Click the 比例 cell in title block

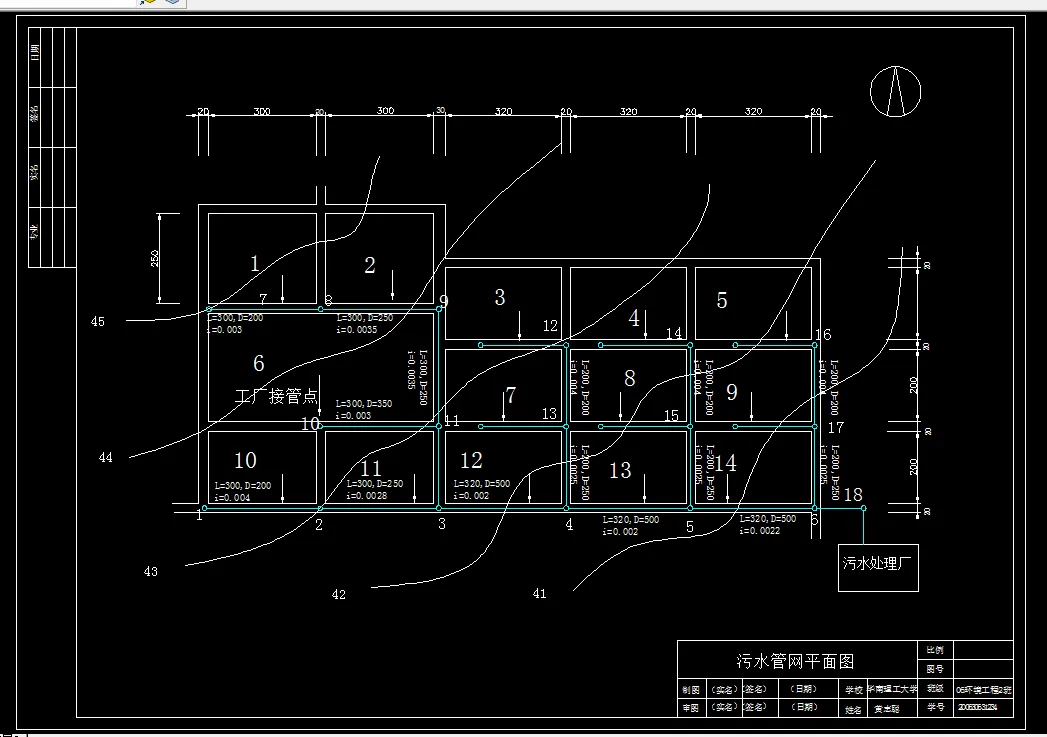935,650
